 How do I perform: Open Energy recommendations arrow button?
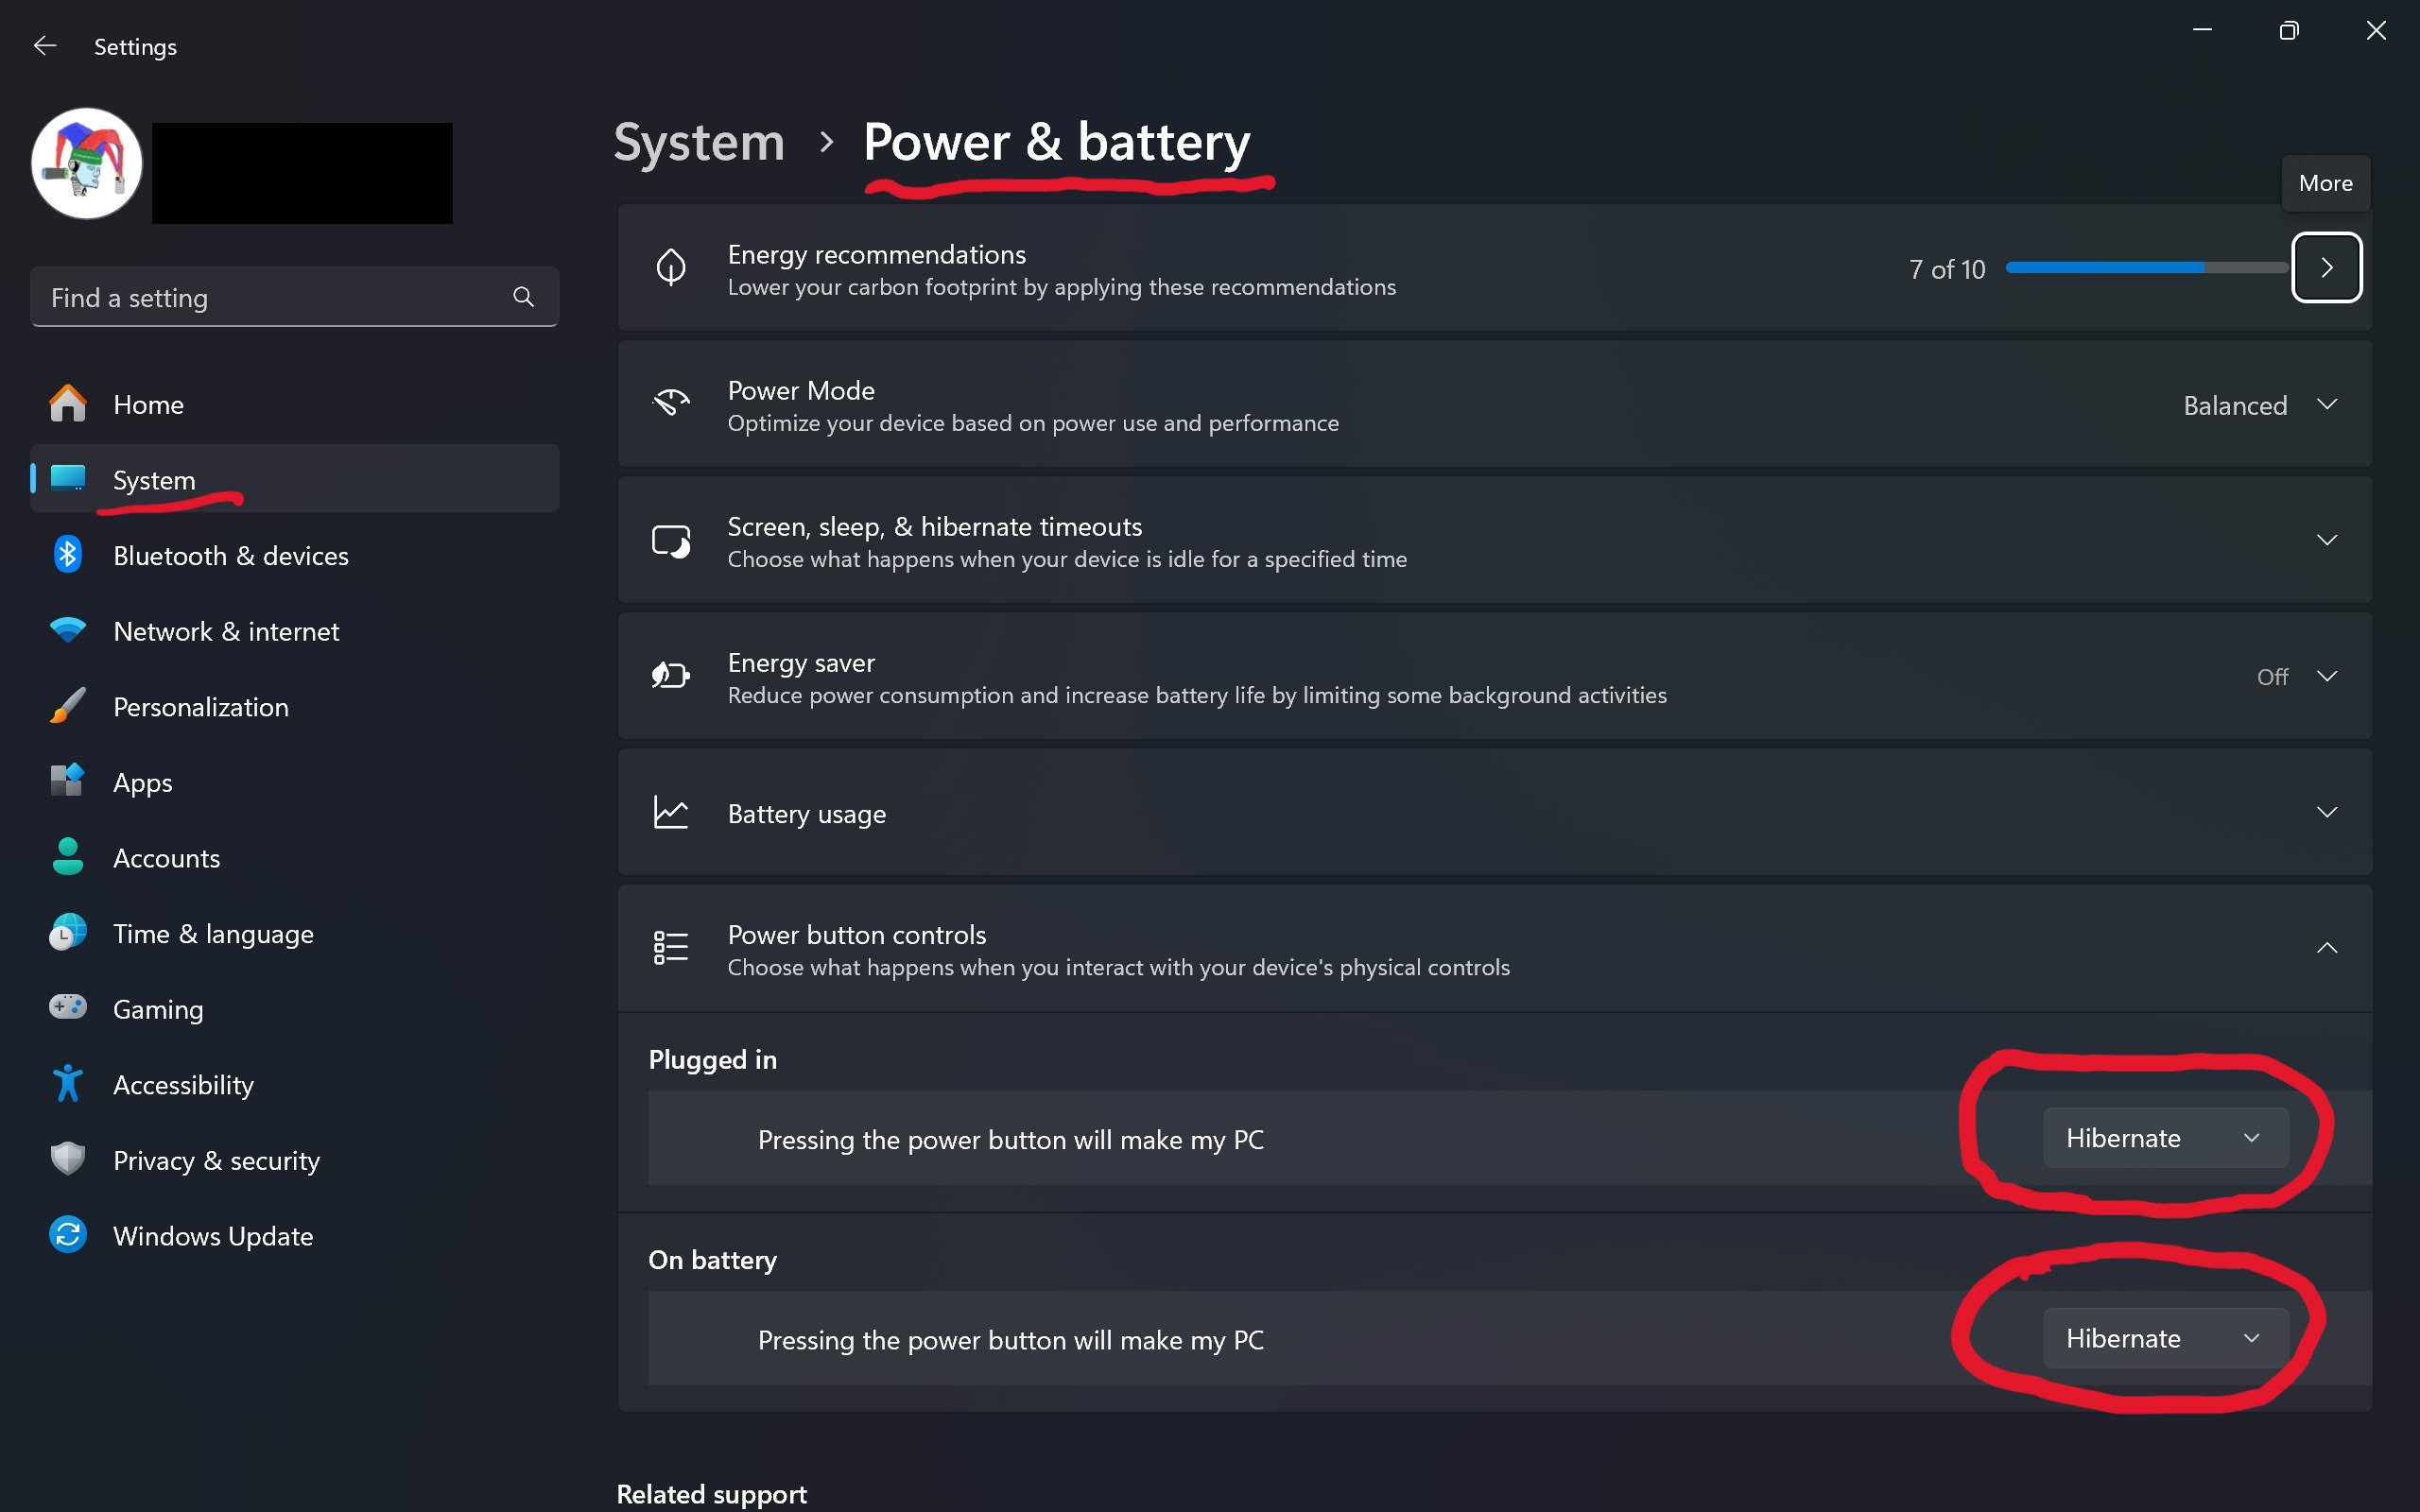click(x=2326, y=268)
